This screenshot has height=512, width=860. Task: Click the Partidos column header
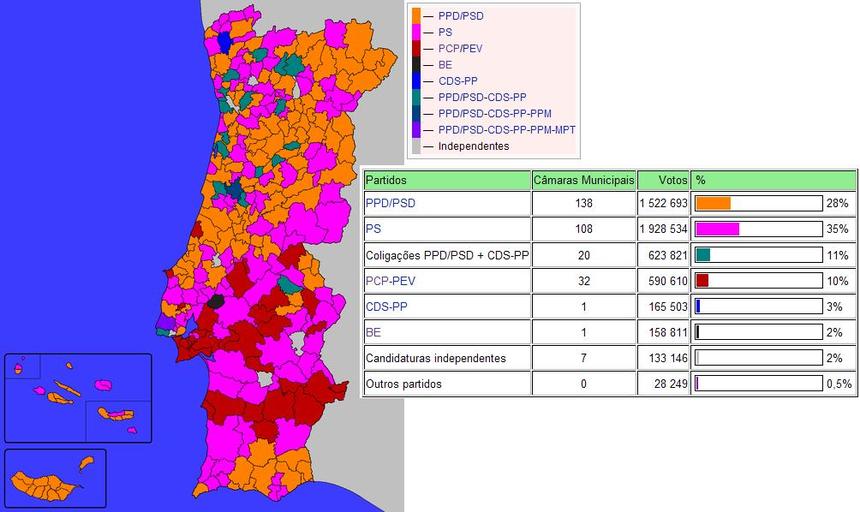tap(446, 180)
